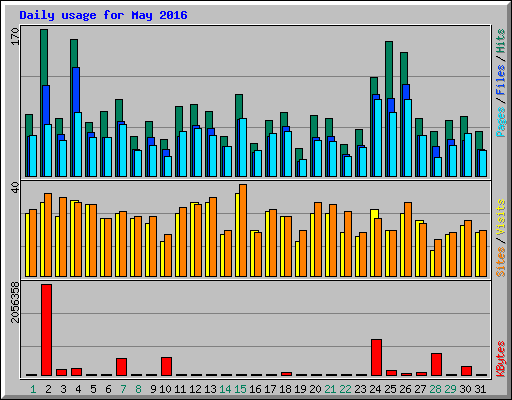Click the KBytes legend label
The width and height of the screenshot is (512, 400).
click(501, 359)
